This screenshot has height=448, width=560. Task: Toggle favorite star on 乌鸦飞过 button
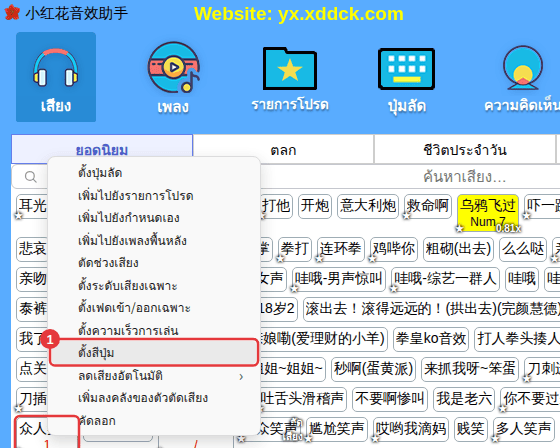coord(459,228)
